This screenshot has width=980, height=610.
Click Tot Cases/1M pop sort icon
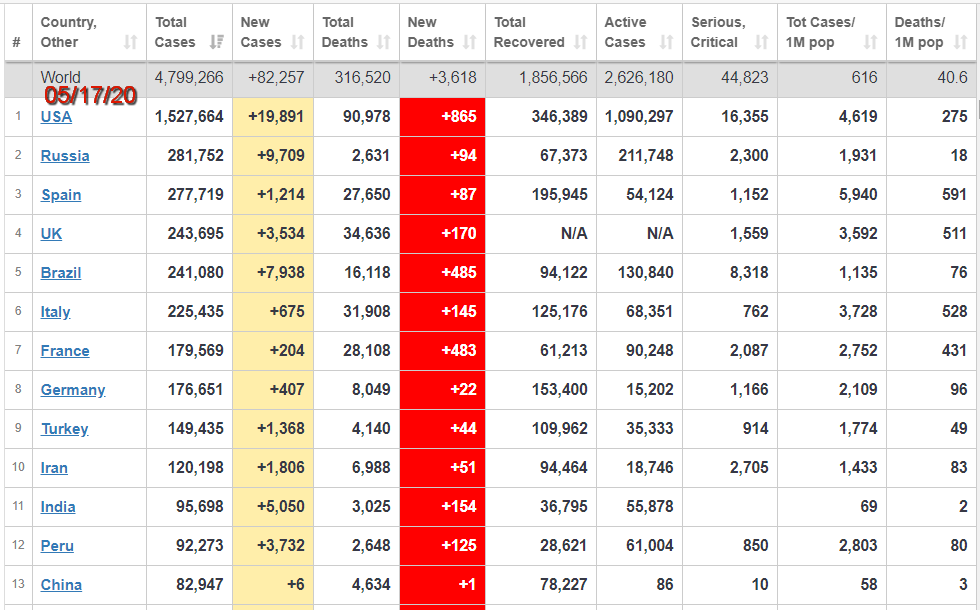(870, 42)
